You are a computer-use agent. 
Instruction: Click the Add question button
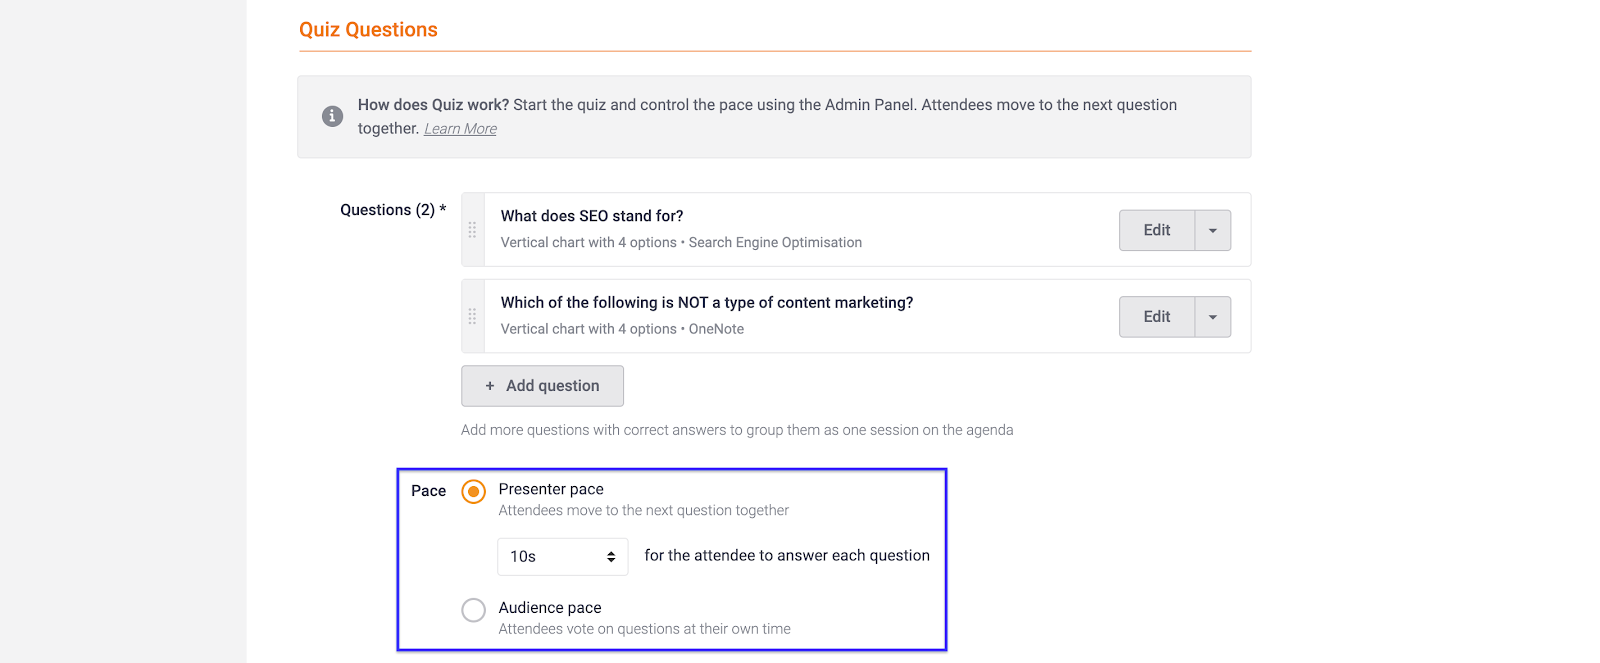[542, 385]
